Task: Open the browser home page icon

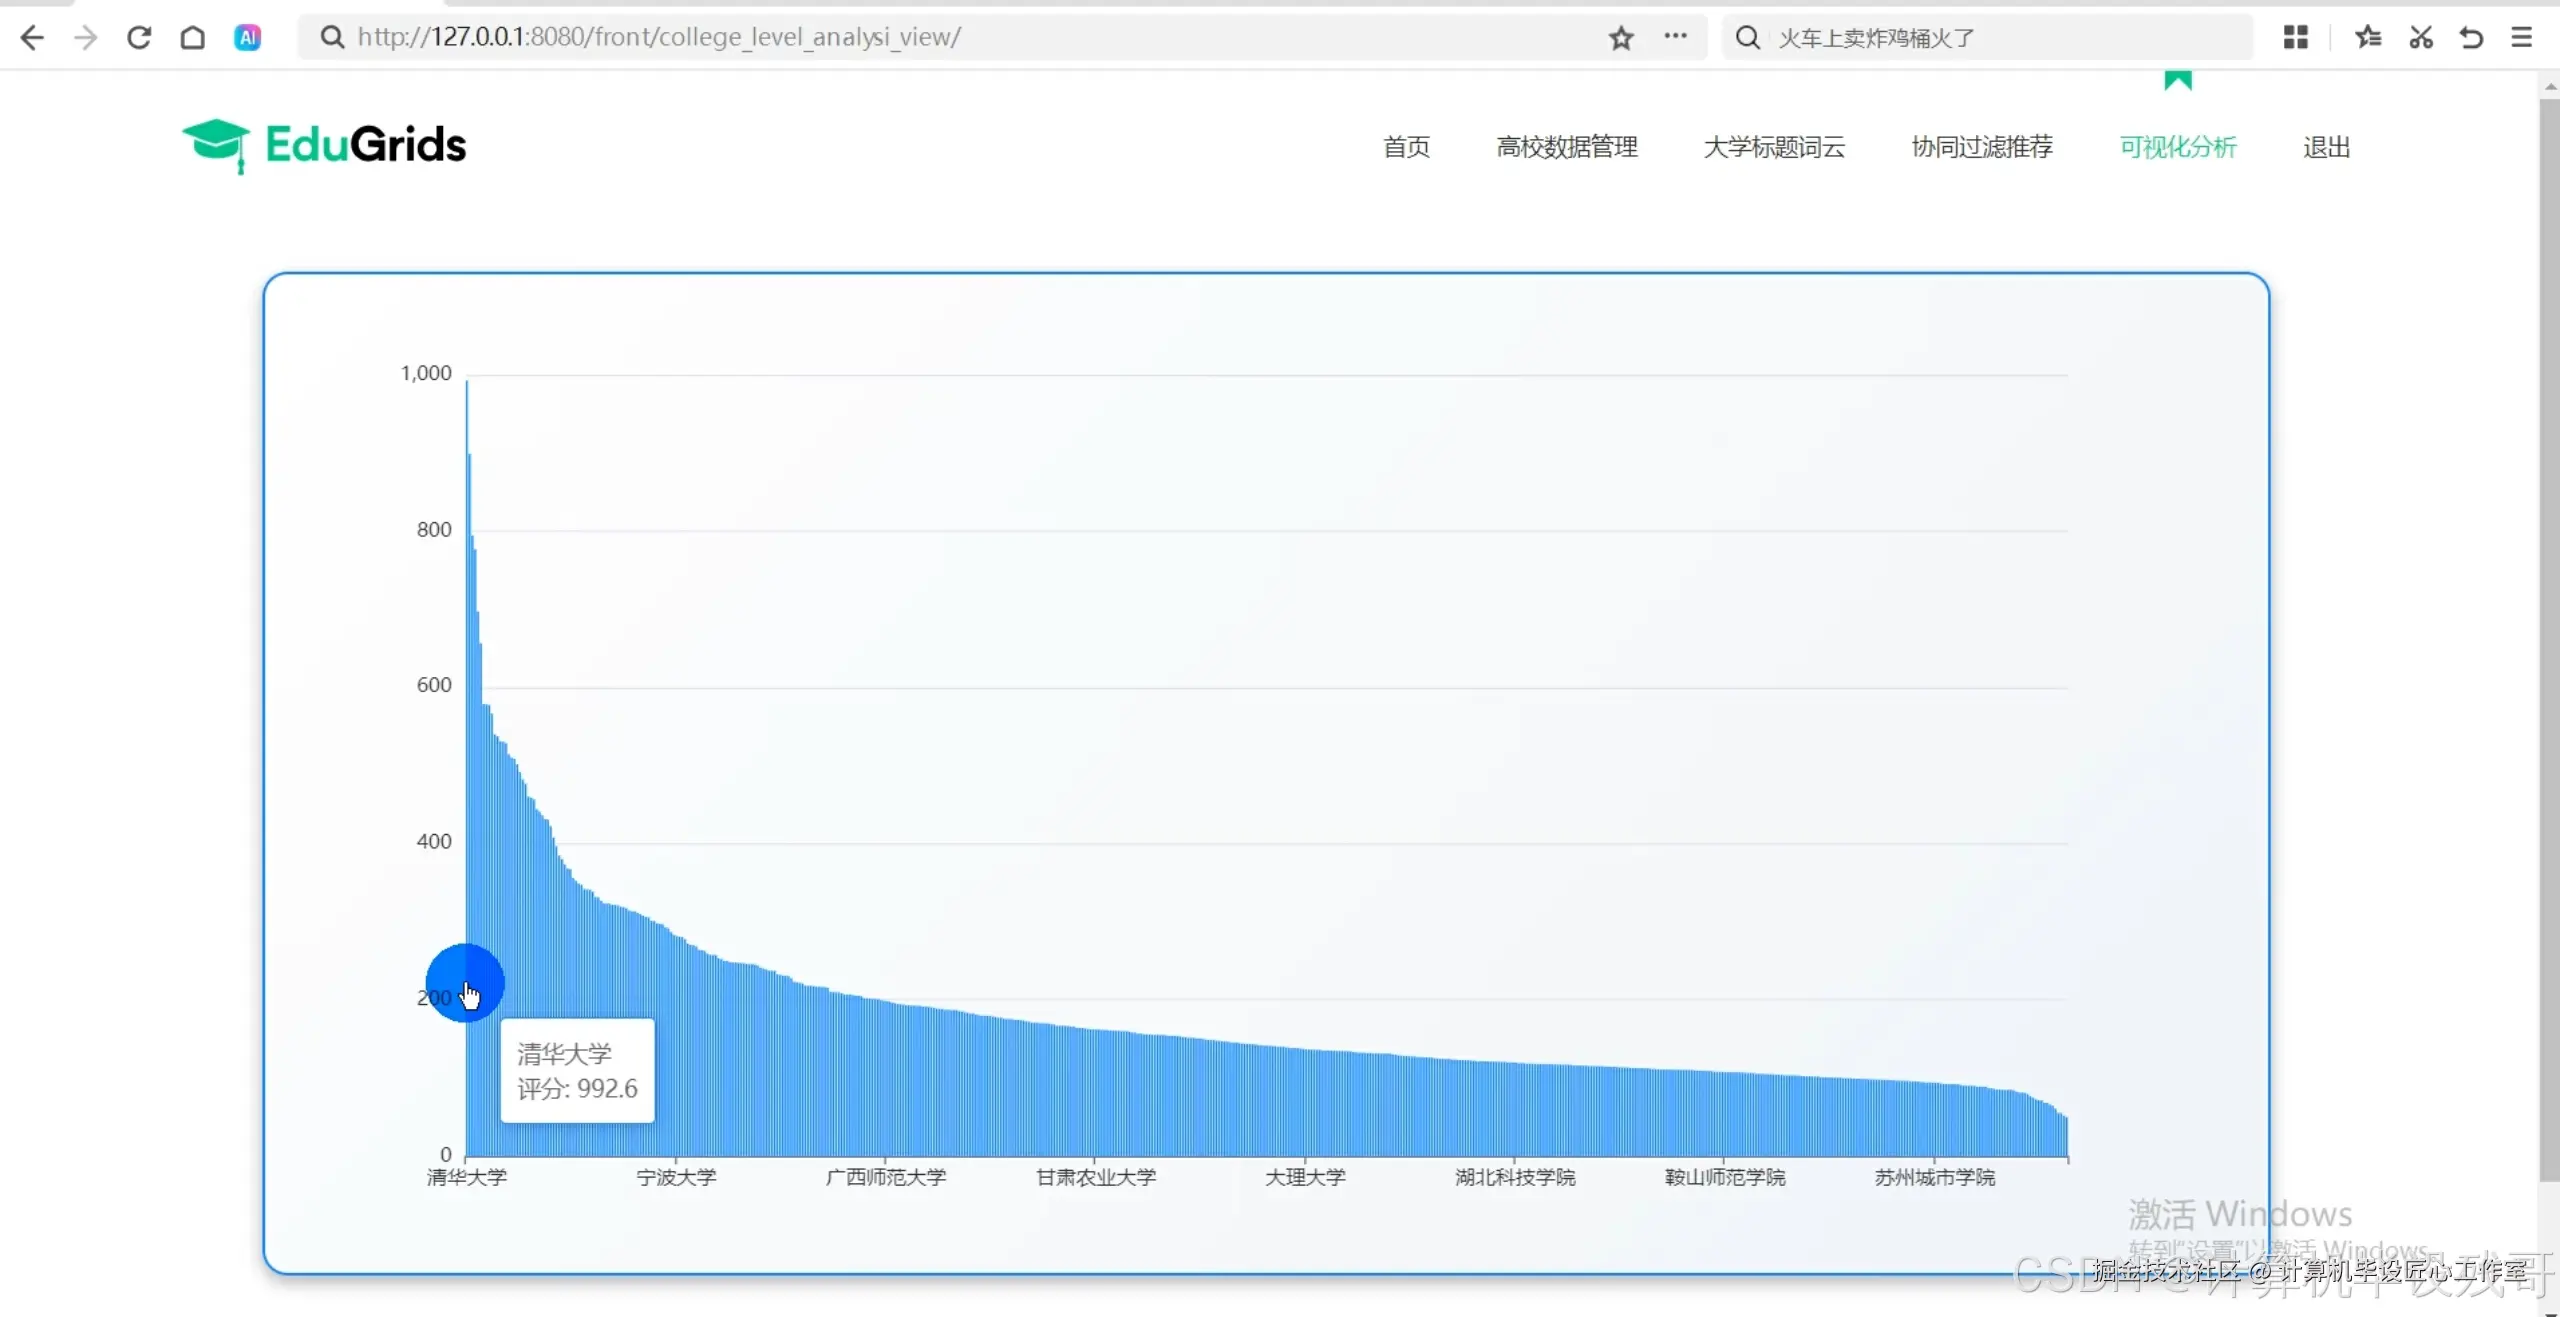Action: click(193, 38)
